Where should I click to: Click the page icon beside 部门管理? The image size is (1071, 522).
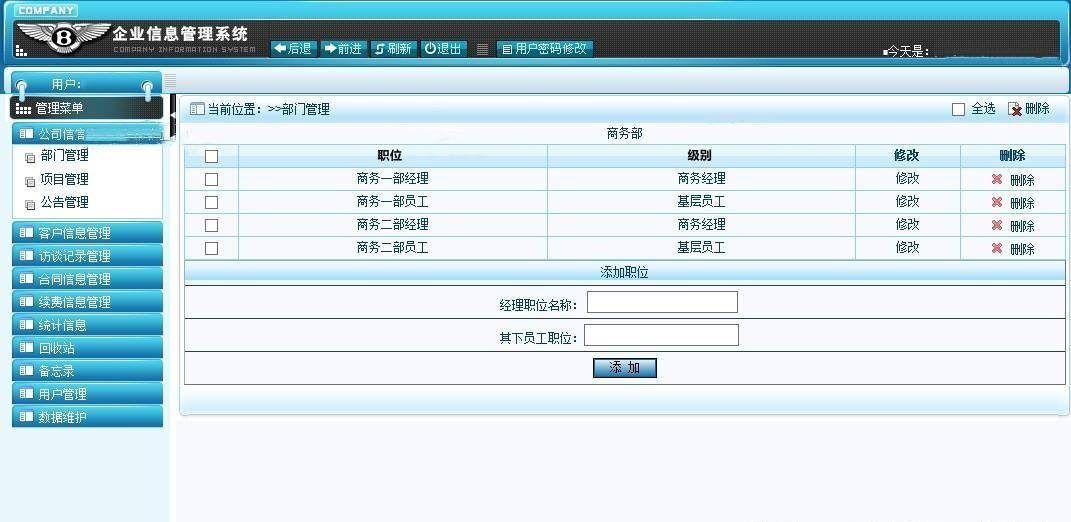point(29,159)
